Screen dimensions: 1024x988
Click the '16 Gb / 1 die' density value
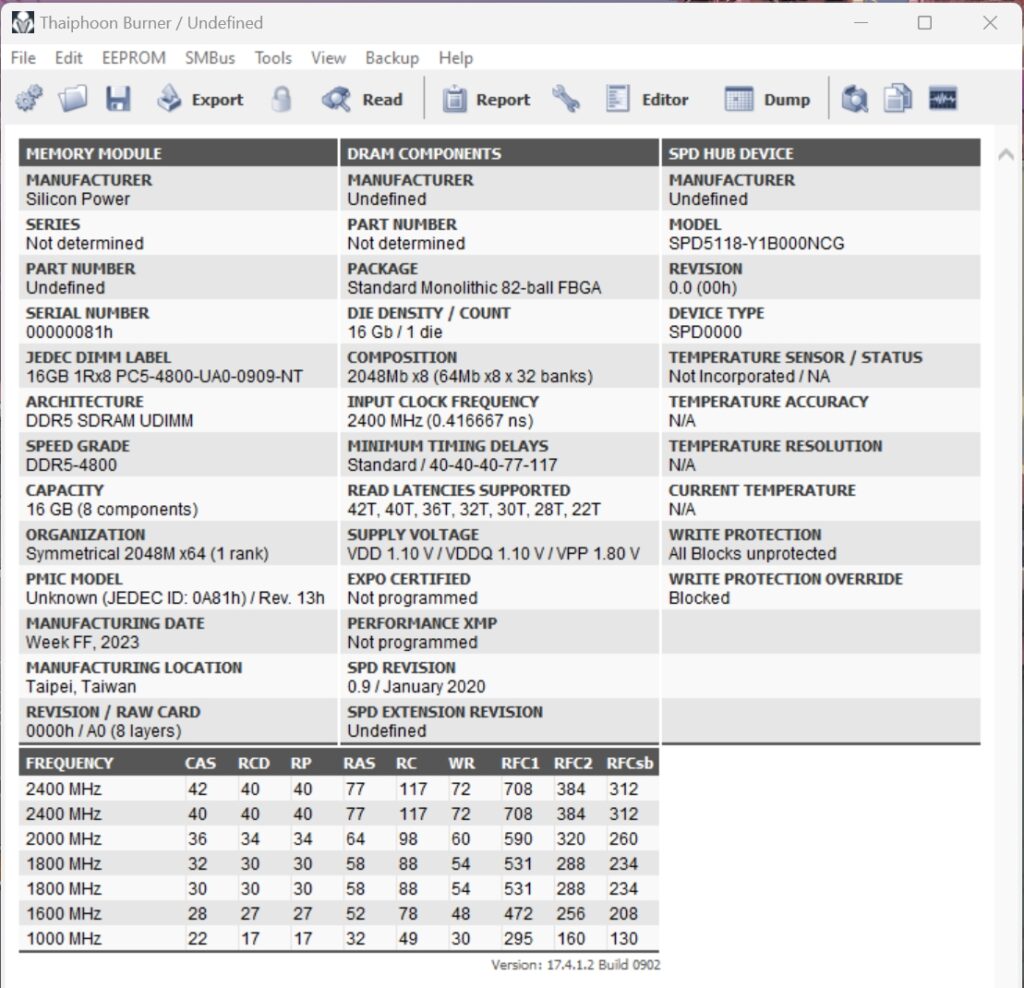click(x=394, y=332)
